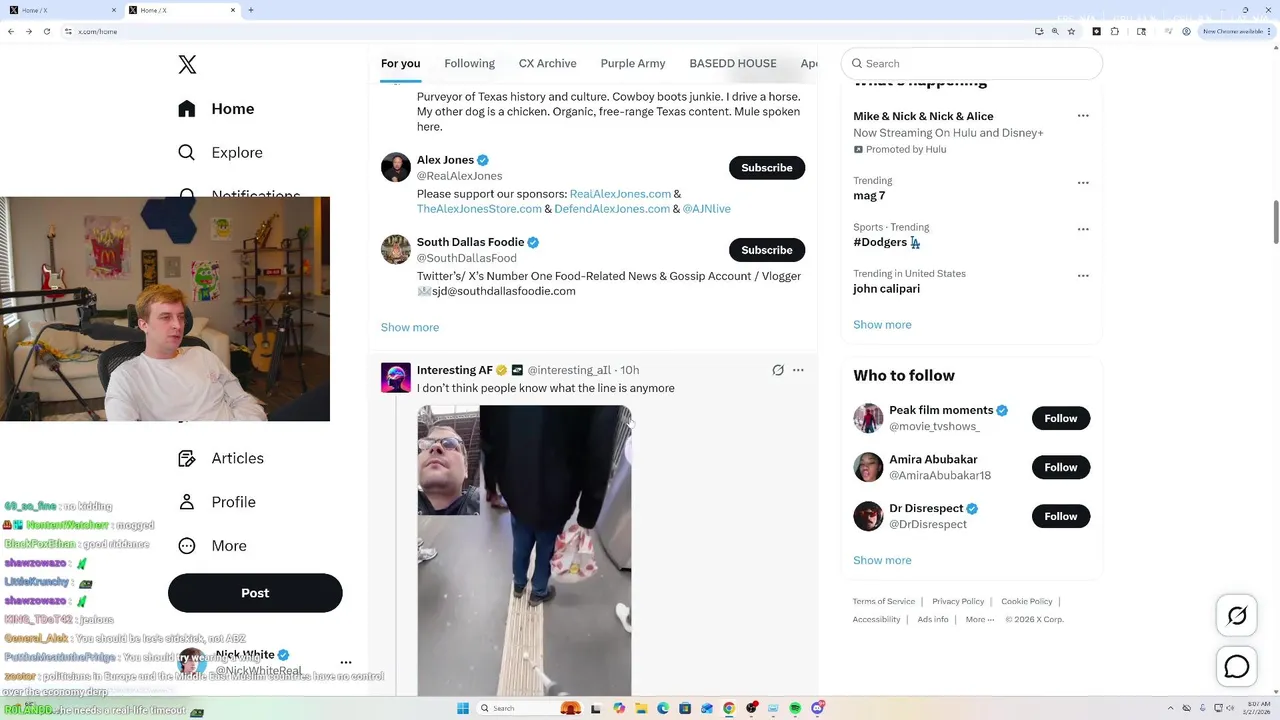The height and width of the screenshot is (720, 1280).
Task: Open the john calipari trend
Action: coord(886,289)
